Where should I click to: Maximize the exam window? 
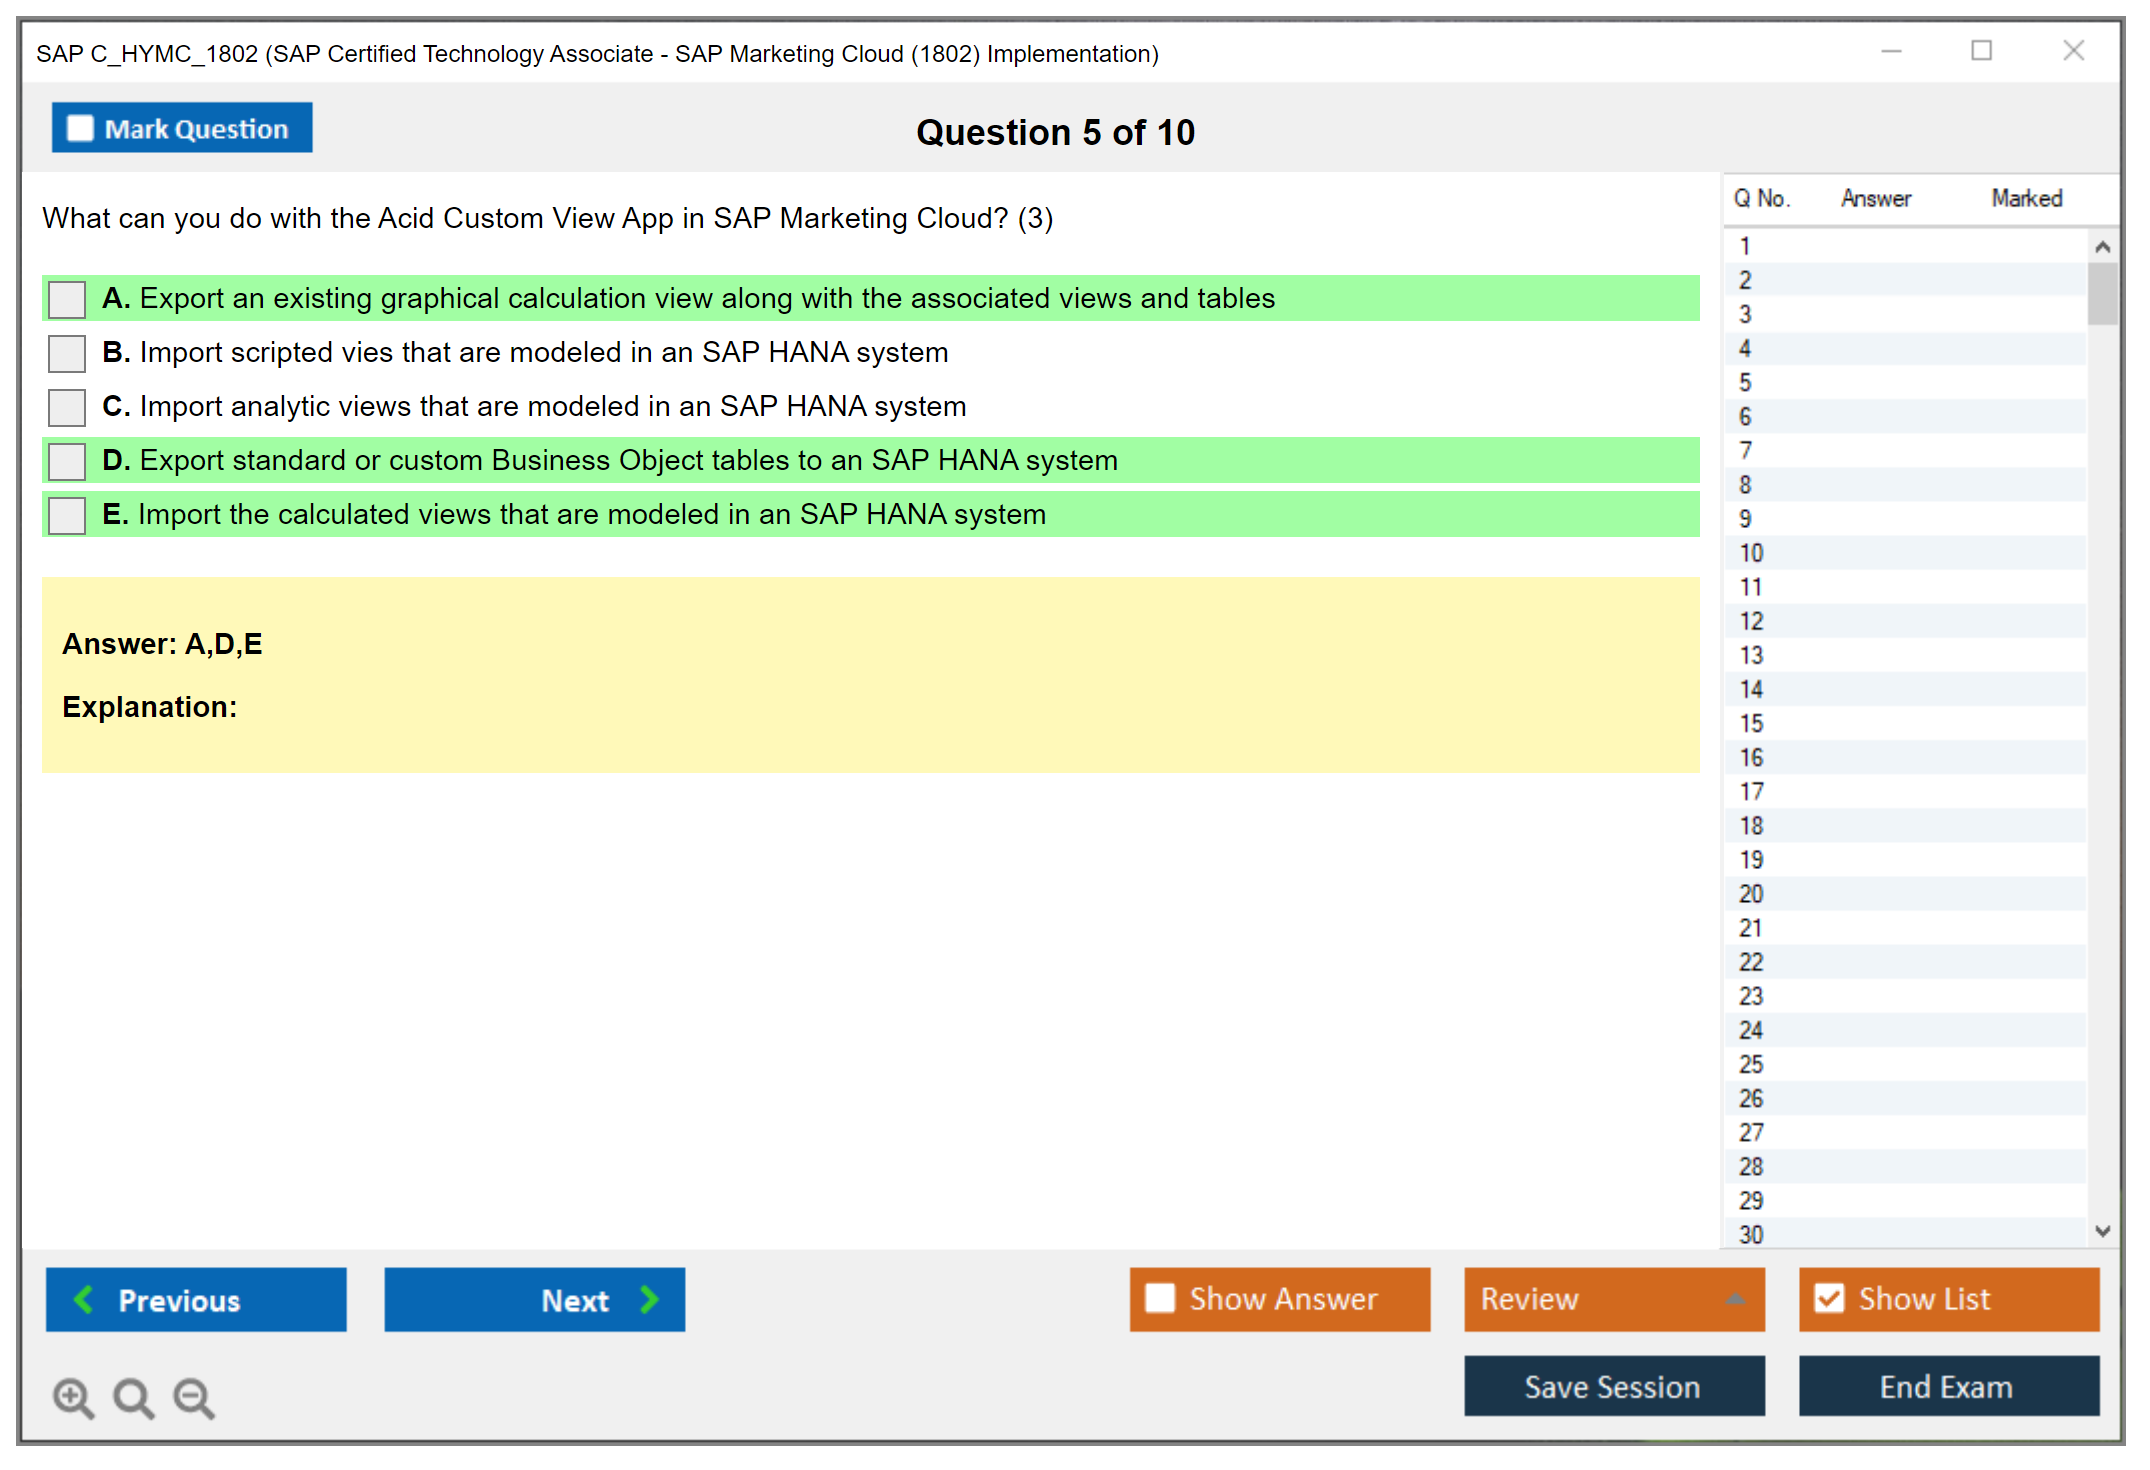1981,51
